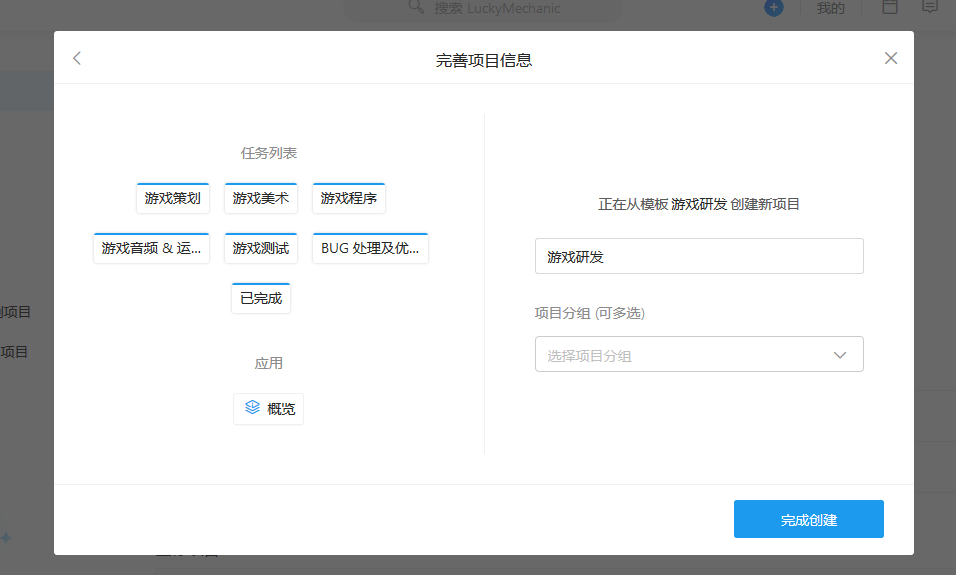This screenshot has width=956, height=575.
Task: Open 我的 in the top bar
Action: pyautogui.click(x=830, y=9)
